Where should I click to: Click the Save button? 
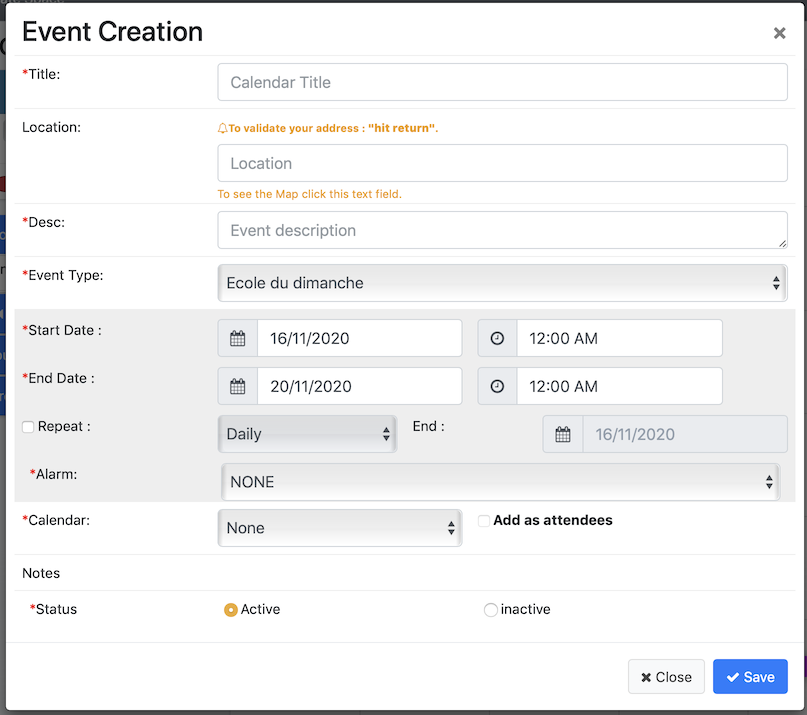(x=750, y=676)
